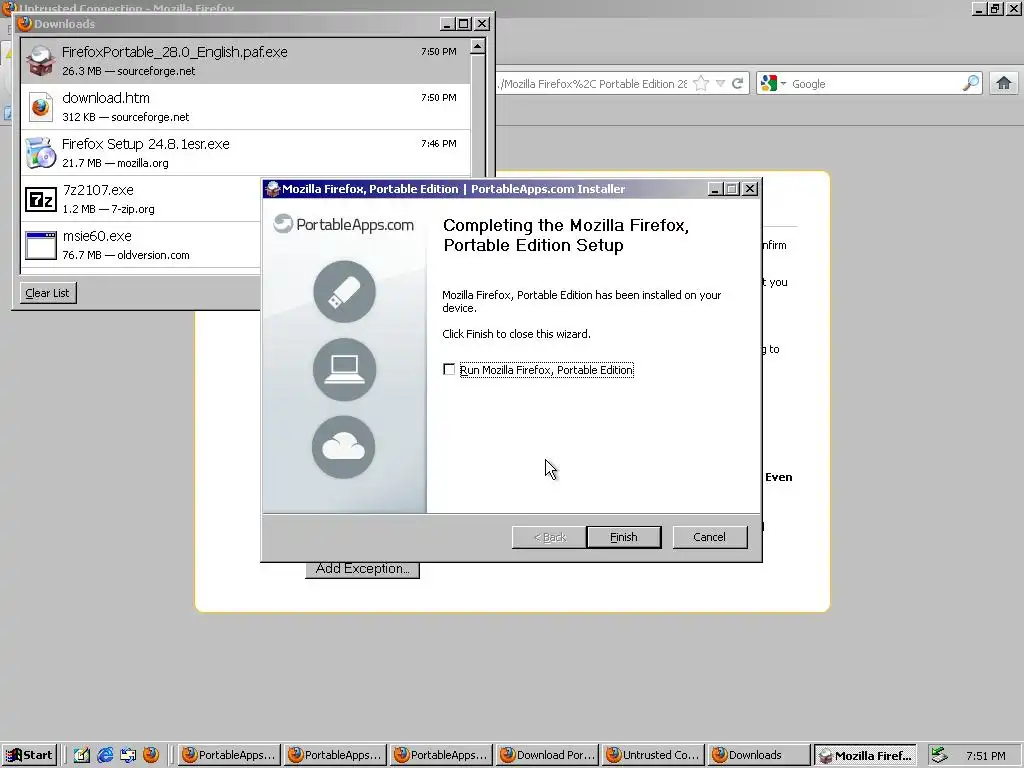Viewport: 1024px width, 768px height.
Task: Click the 7:51 PM taskbar clock
Action: tap(985, 756)
